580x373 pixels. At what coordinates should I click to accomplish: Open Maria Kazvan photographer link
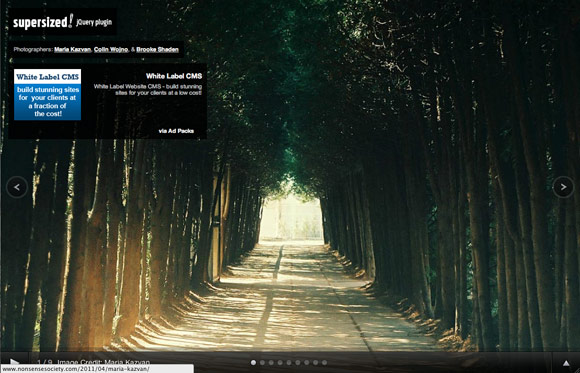[72, 49]
